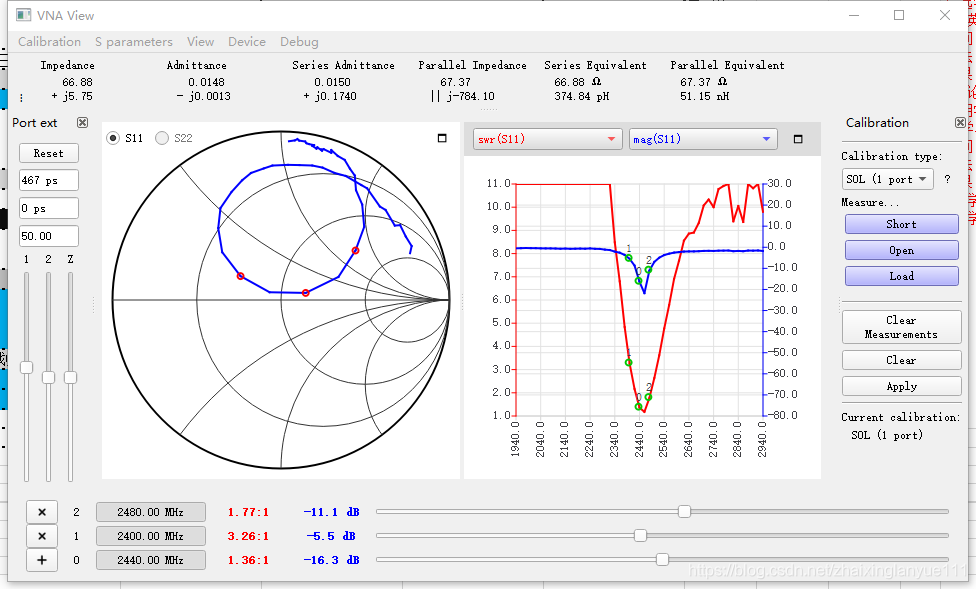Click the -16.3 dB value of marker 0
Viewport: 976px width, 589px height.
pyautogui.click(x=331, y=560)
